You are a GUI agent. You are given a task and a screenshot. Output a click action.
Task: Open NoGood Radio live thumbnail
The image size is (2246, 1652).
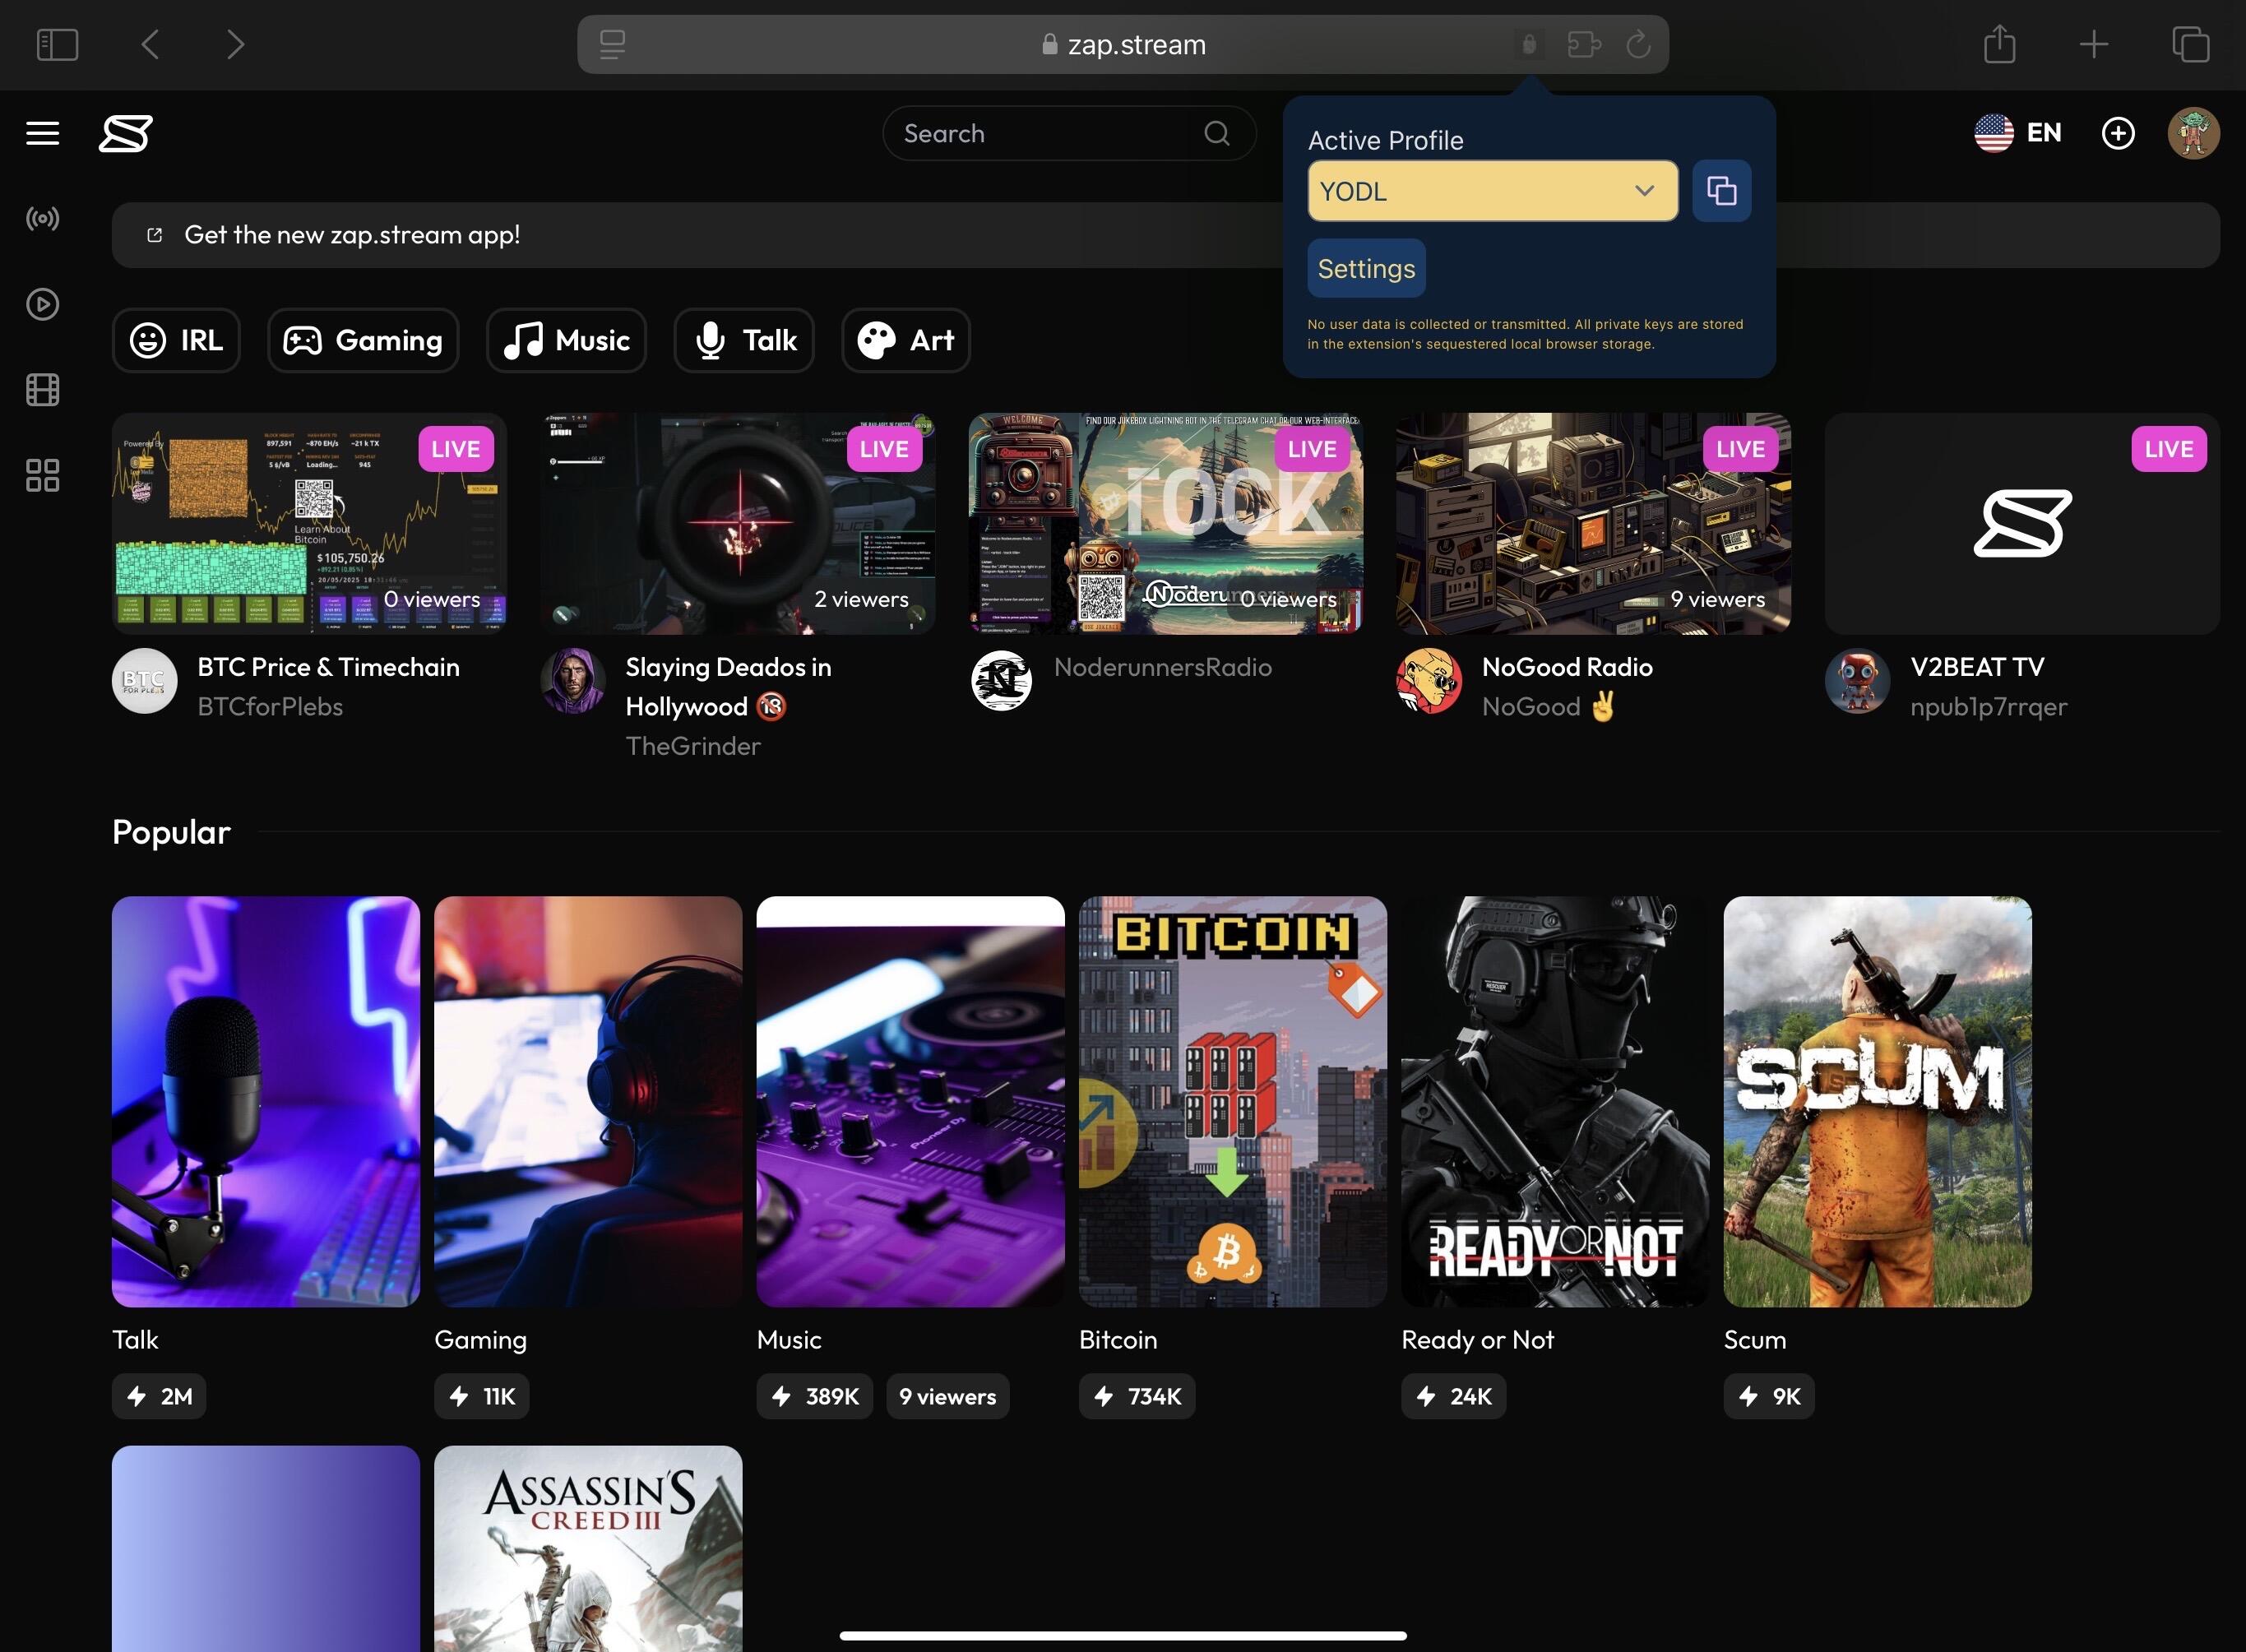(1594, 523)
